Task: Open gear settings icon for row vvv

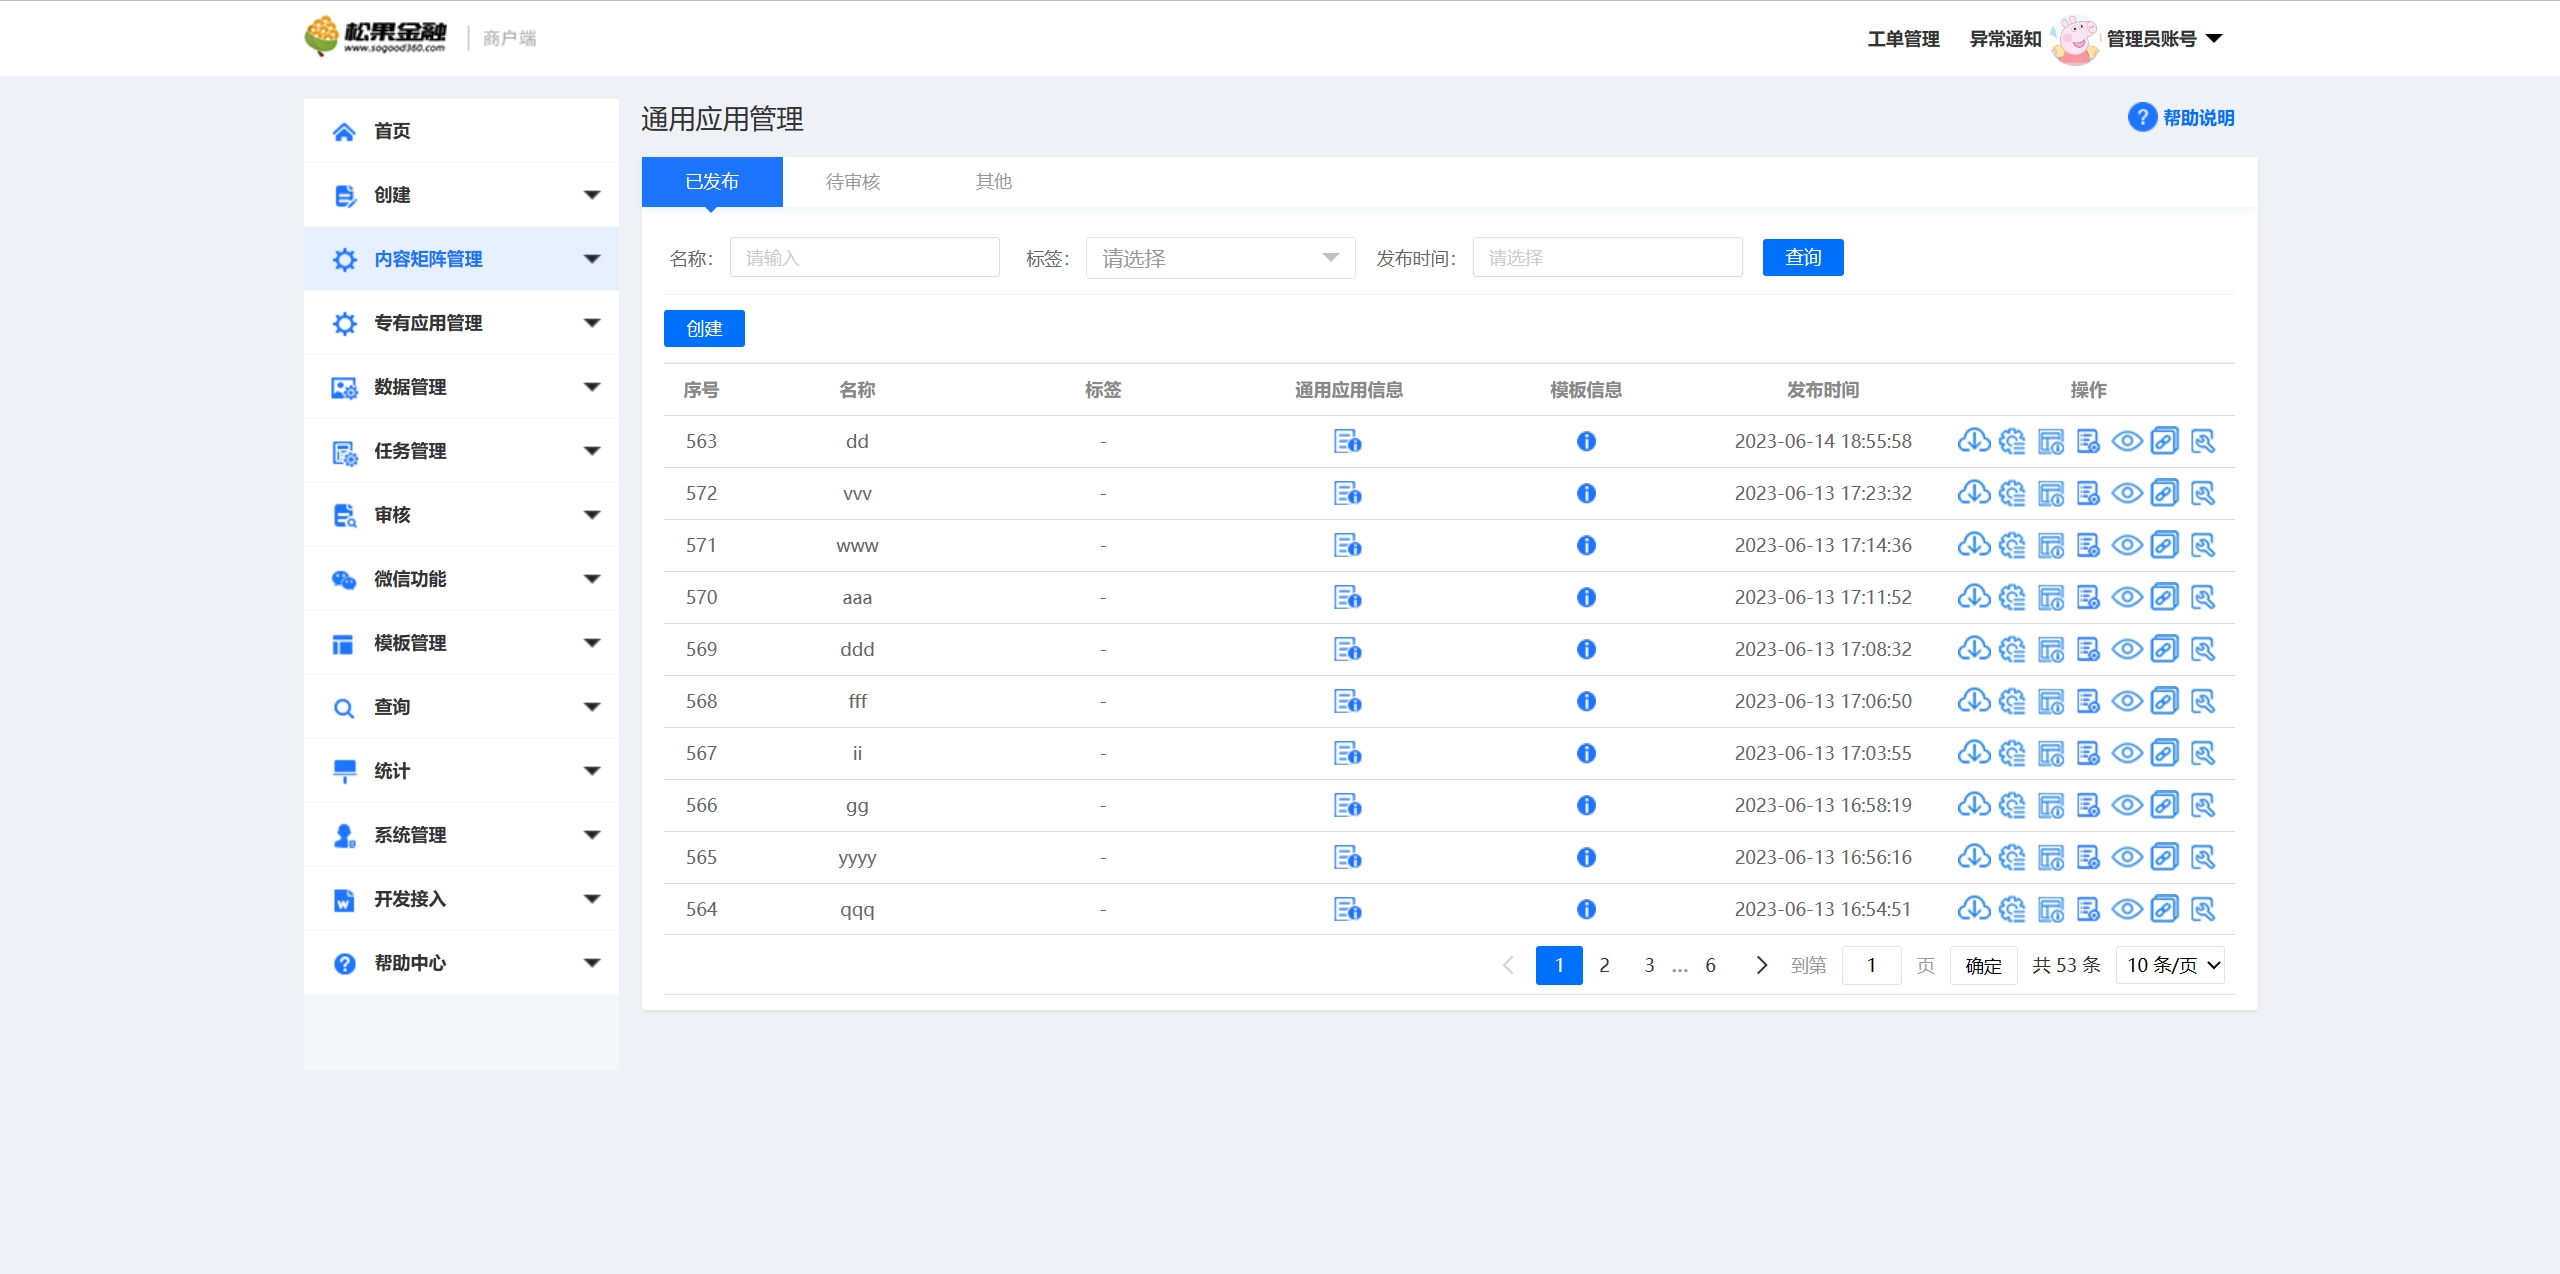Action: [x=2012, y=493]
